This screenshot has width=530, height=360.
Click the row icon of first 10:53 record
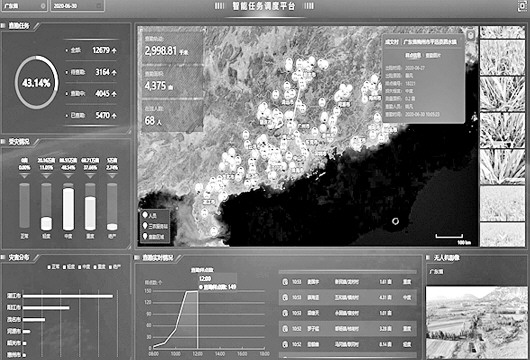click(285, 282)
